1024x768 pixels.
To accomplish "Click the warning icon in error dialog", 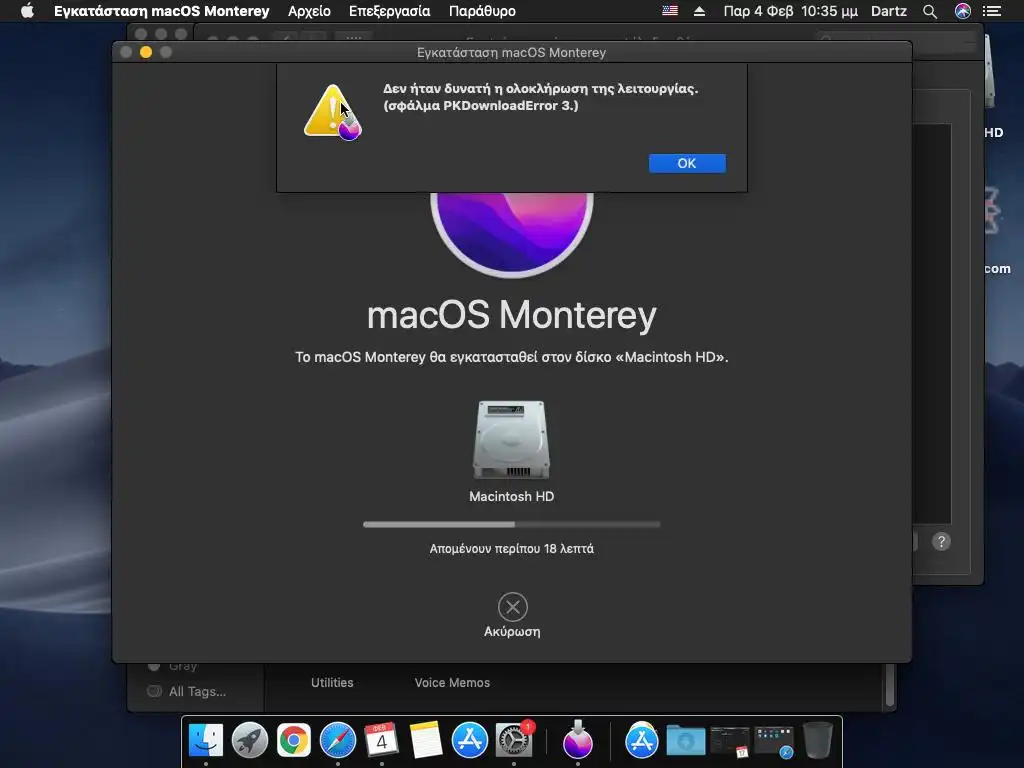I will click(332, 112).
